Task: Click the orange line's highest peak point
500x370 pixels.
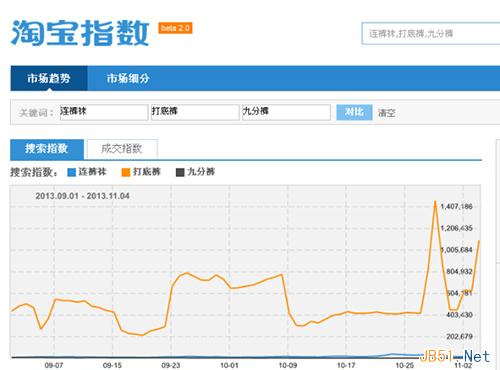Action: 435,201
